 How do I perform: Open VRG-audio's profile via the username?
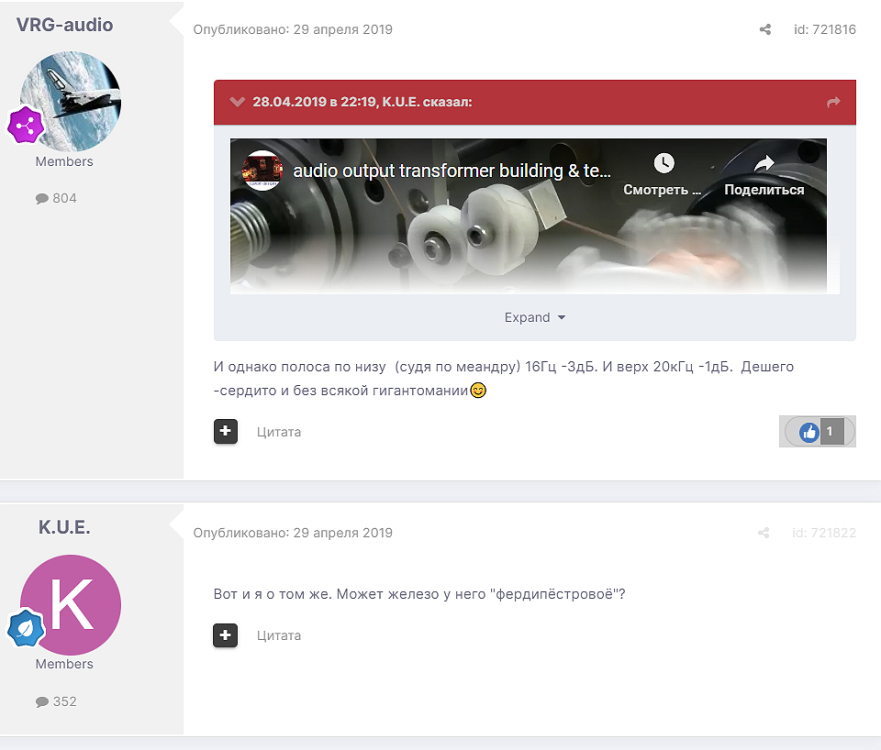(x=65, y=25)
